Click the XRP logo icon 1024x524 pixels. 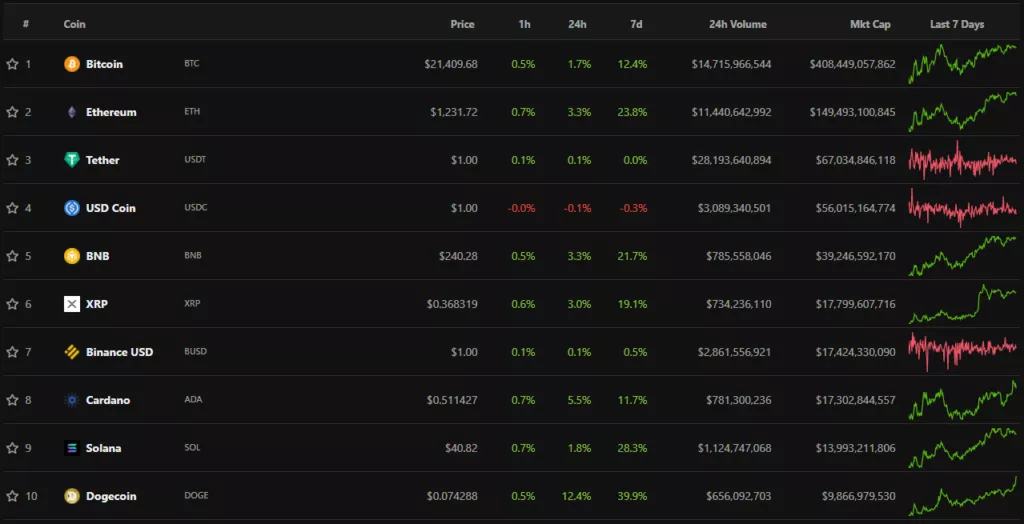tap(72, 304)
